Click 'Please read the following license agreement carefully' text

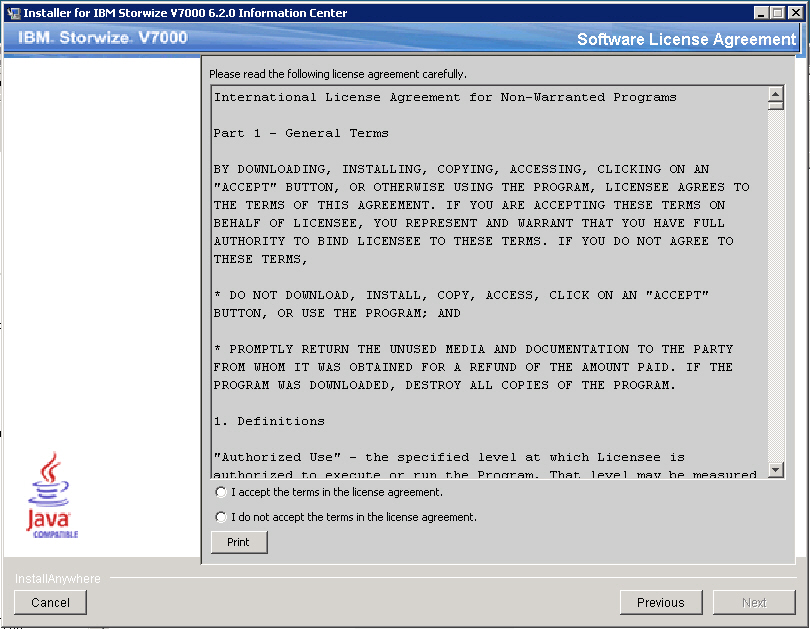(338, 74)
